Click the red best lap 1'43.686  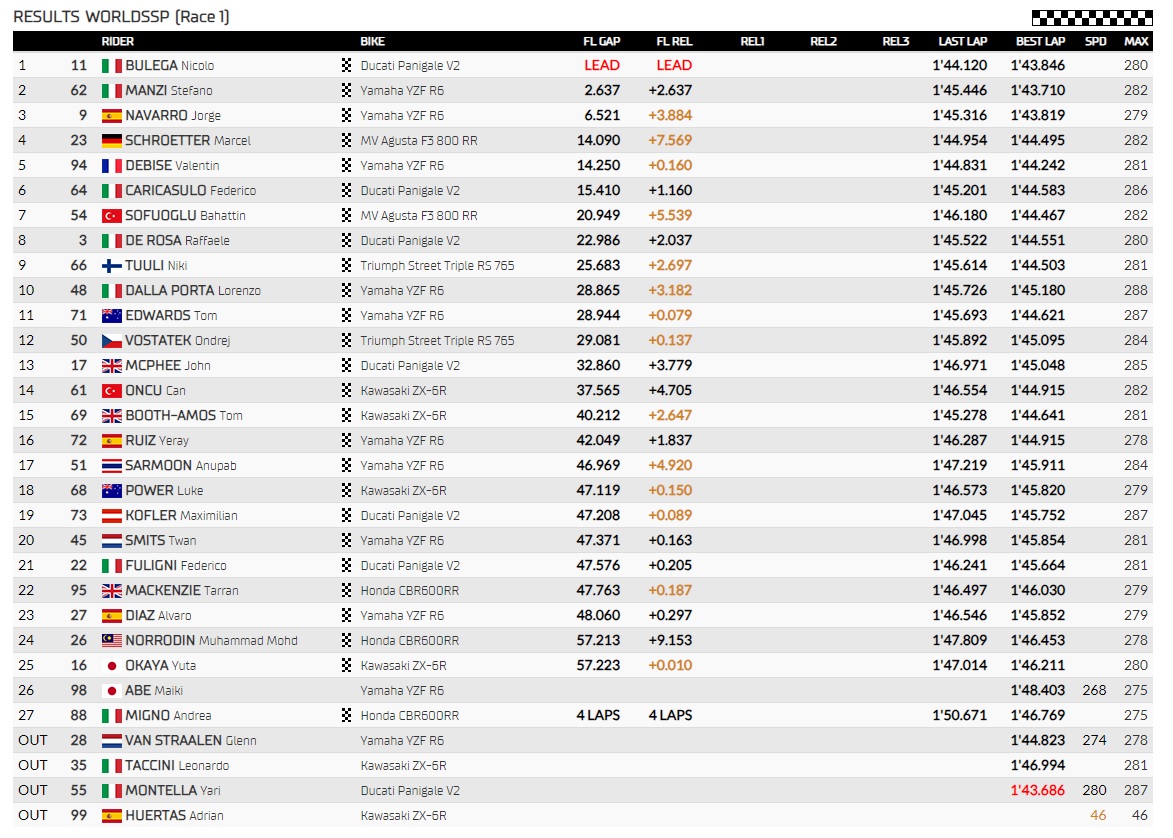tap(1038, 790)
